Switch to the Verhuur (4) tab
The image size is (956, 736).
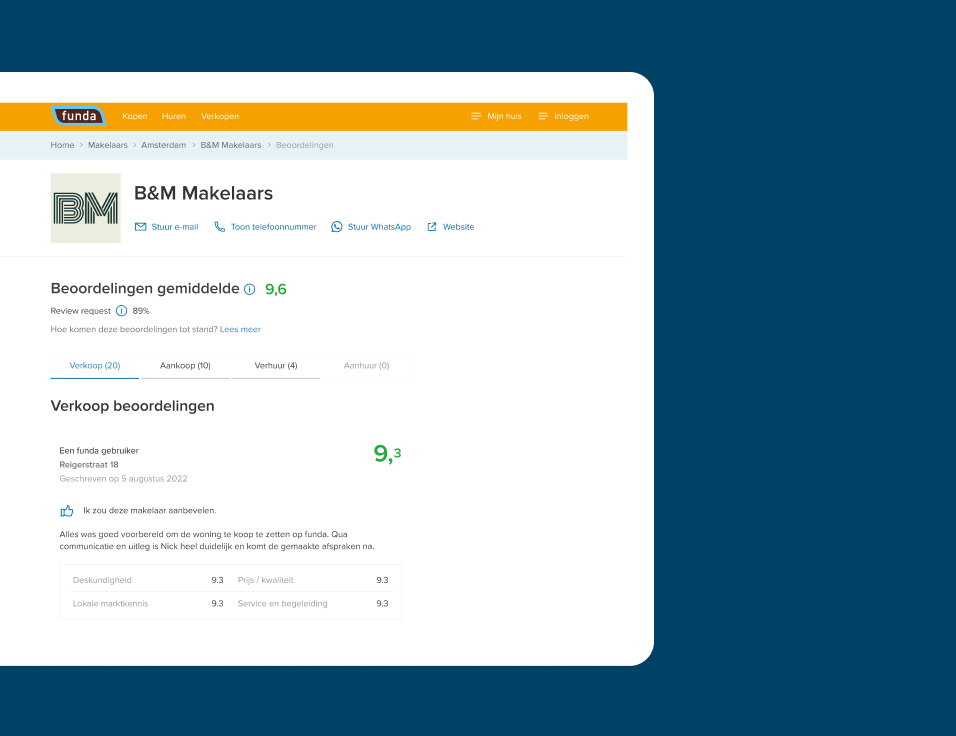coord(276,366)
